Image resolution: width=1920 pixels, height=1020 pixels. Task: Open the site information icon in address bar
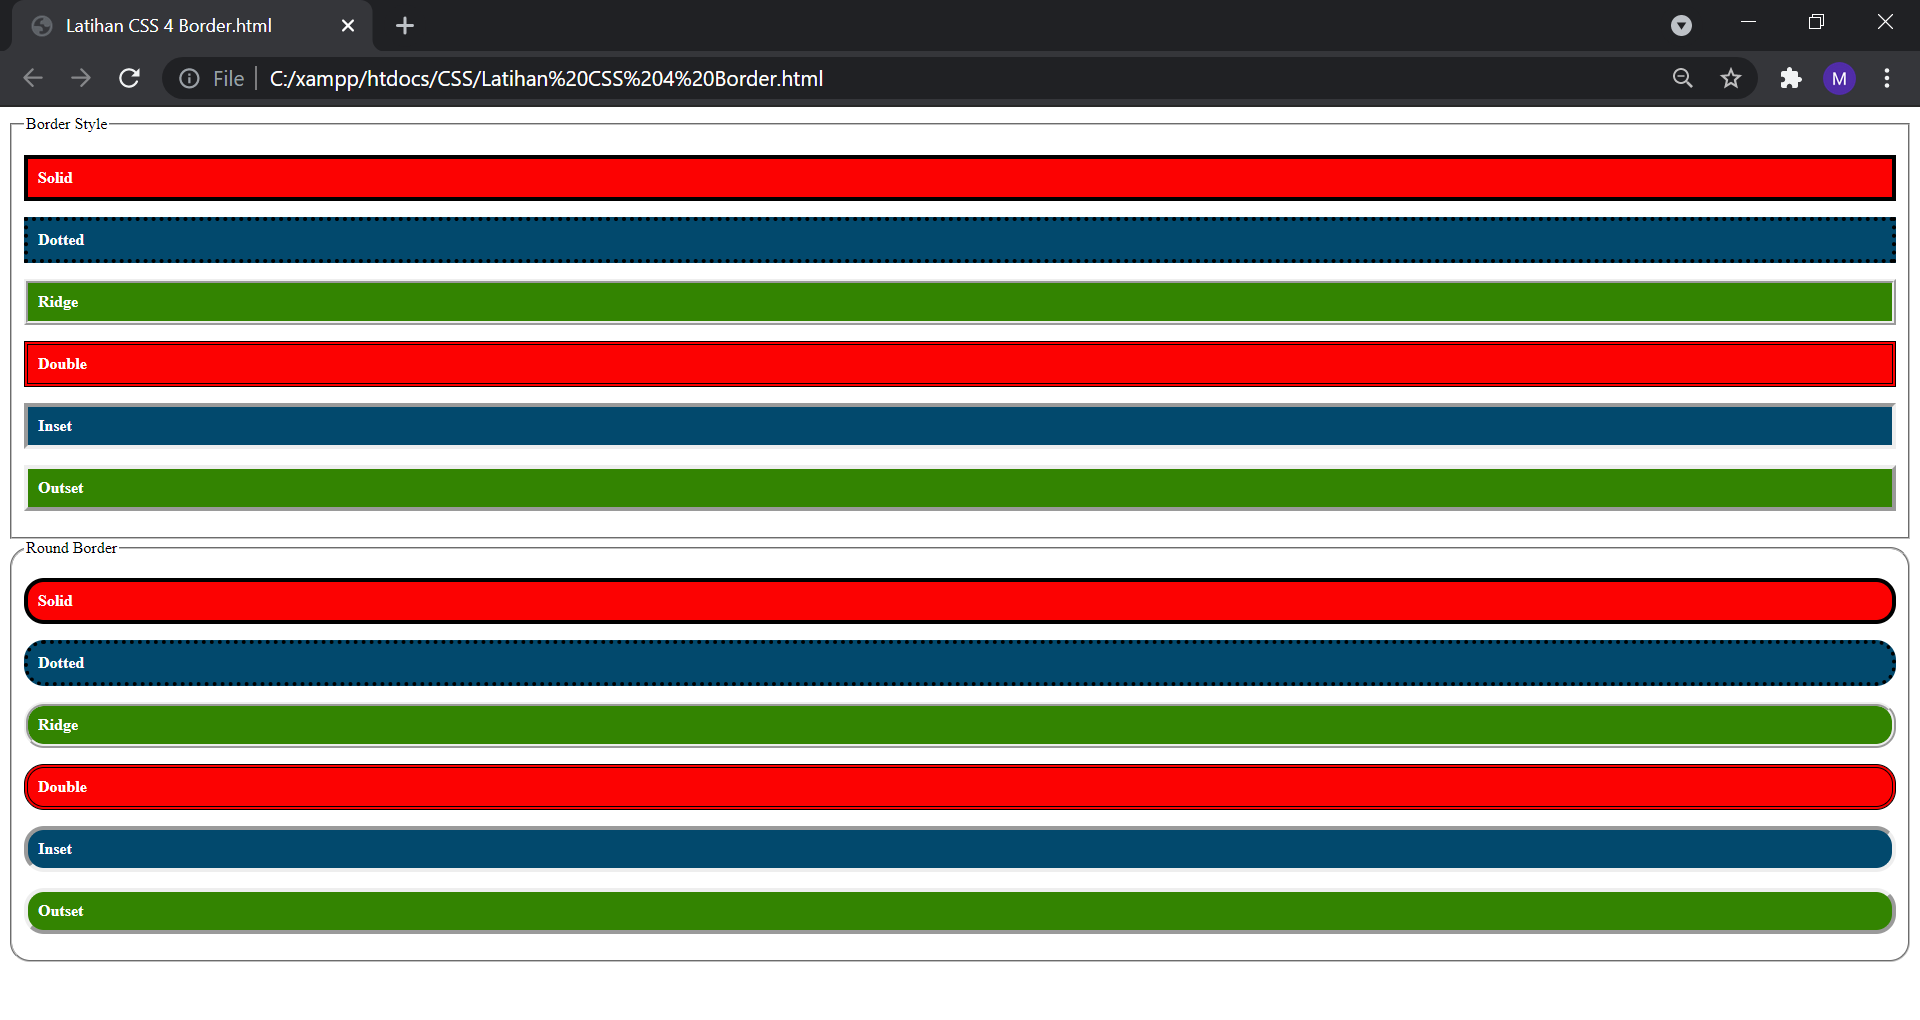pos(189,78)
